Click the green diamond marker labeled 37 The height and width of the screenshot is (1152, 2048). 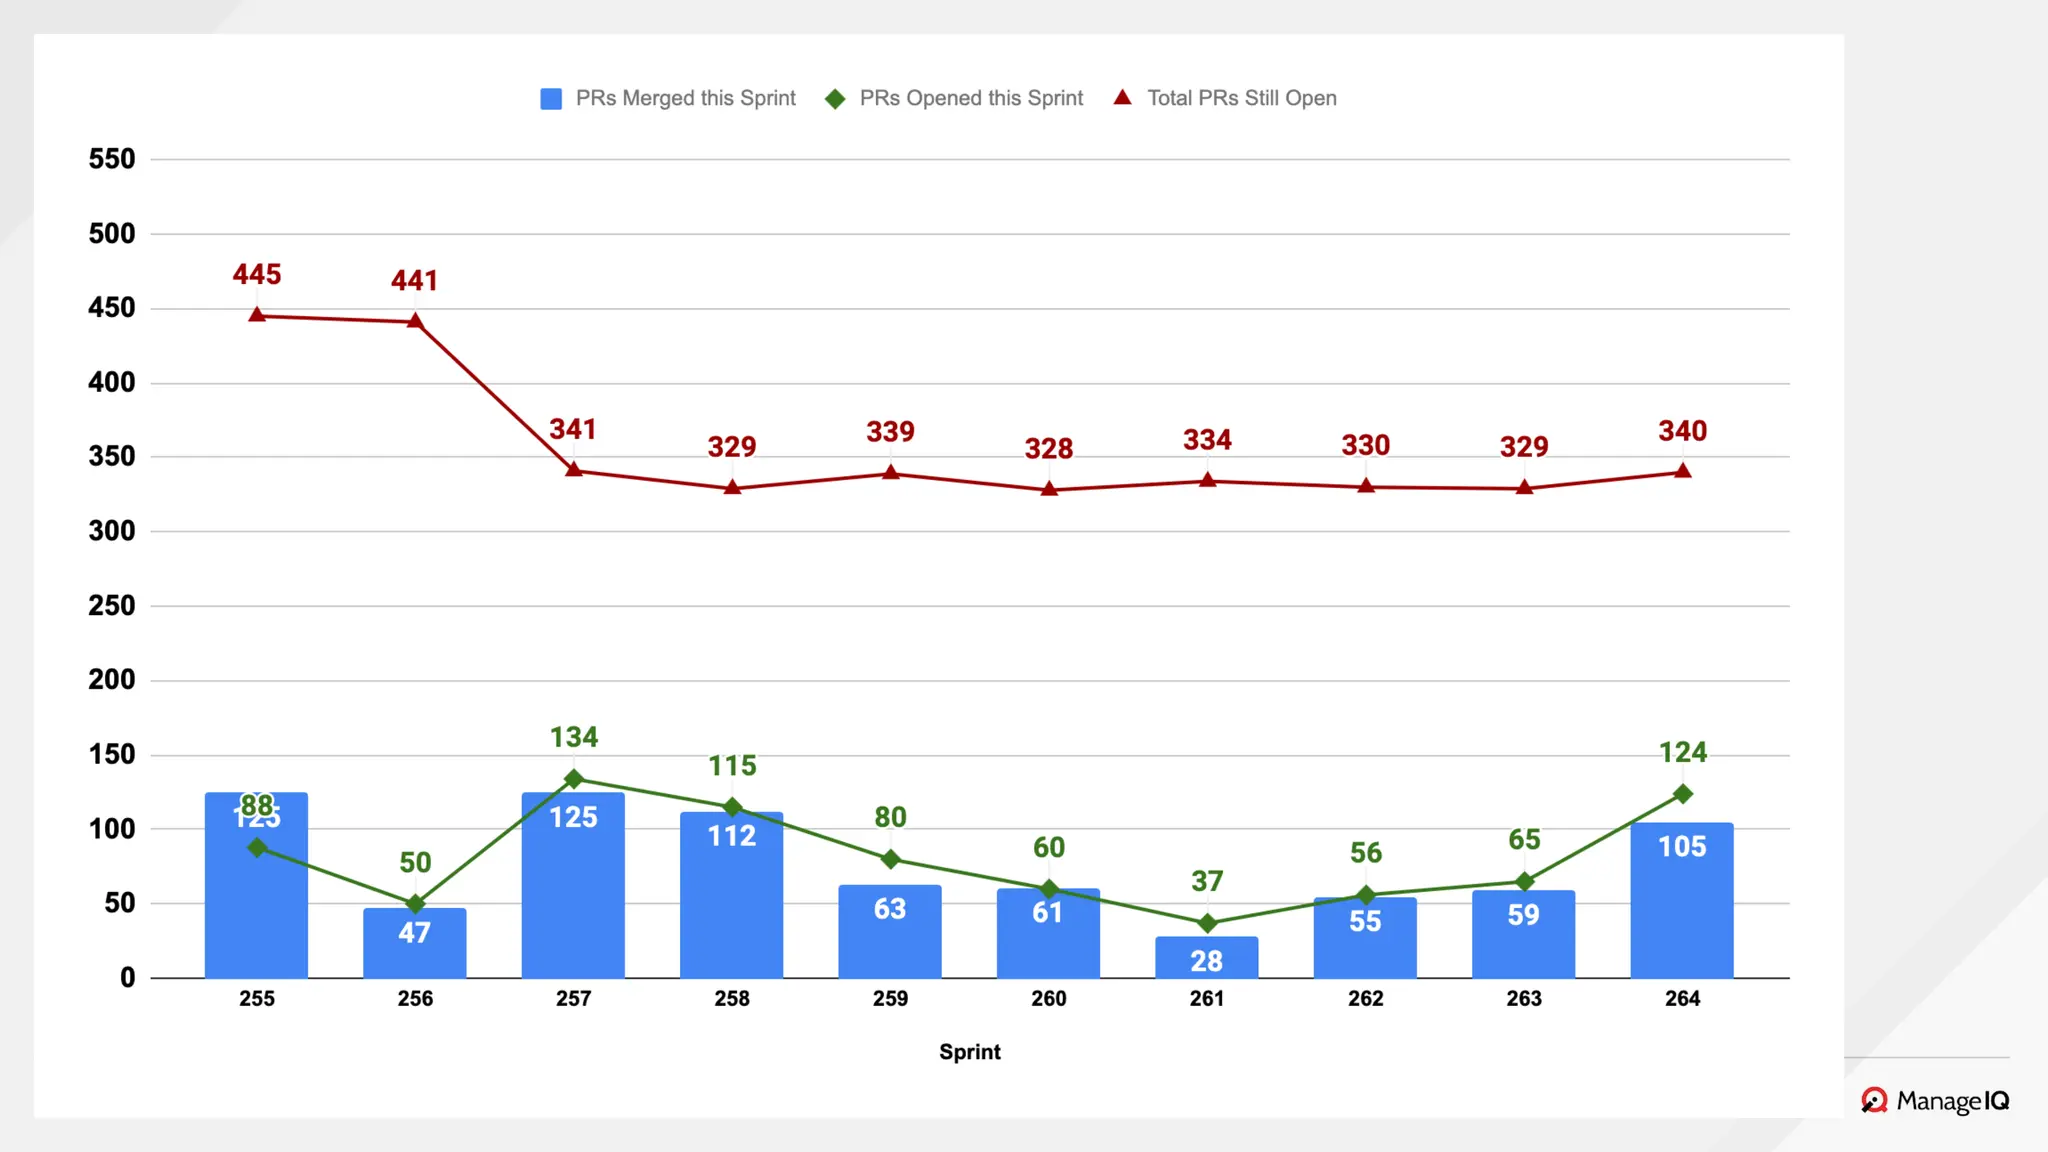tap(1207, 923)
